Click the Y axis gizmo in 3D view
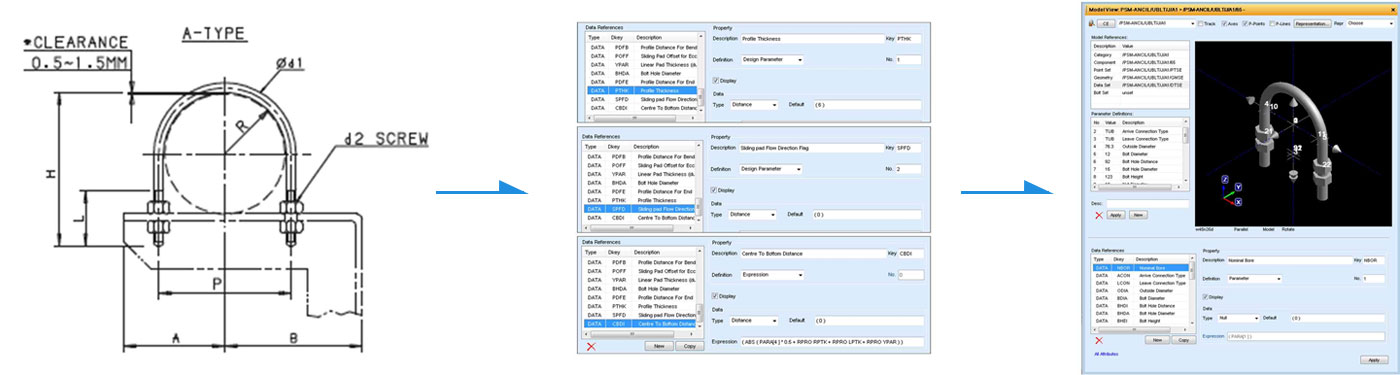This screenshot has width=1400, height=375. [x=1238, y=186]
